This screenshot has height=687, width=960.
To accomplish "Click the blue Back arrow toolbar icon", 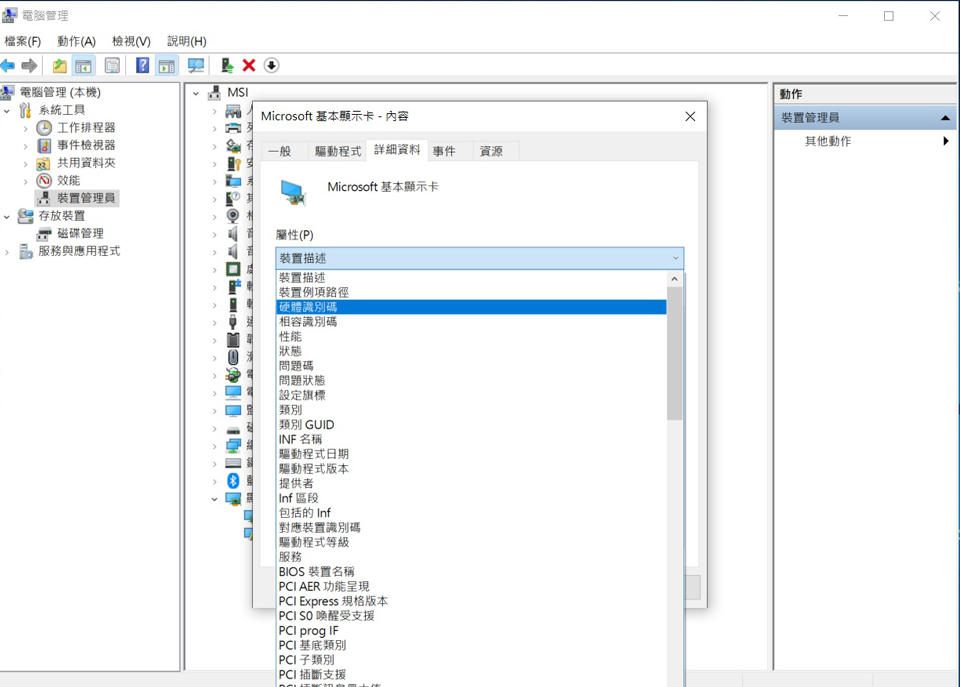I will [x=8, y=66].
